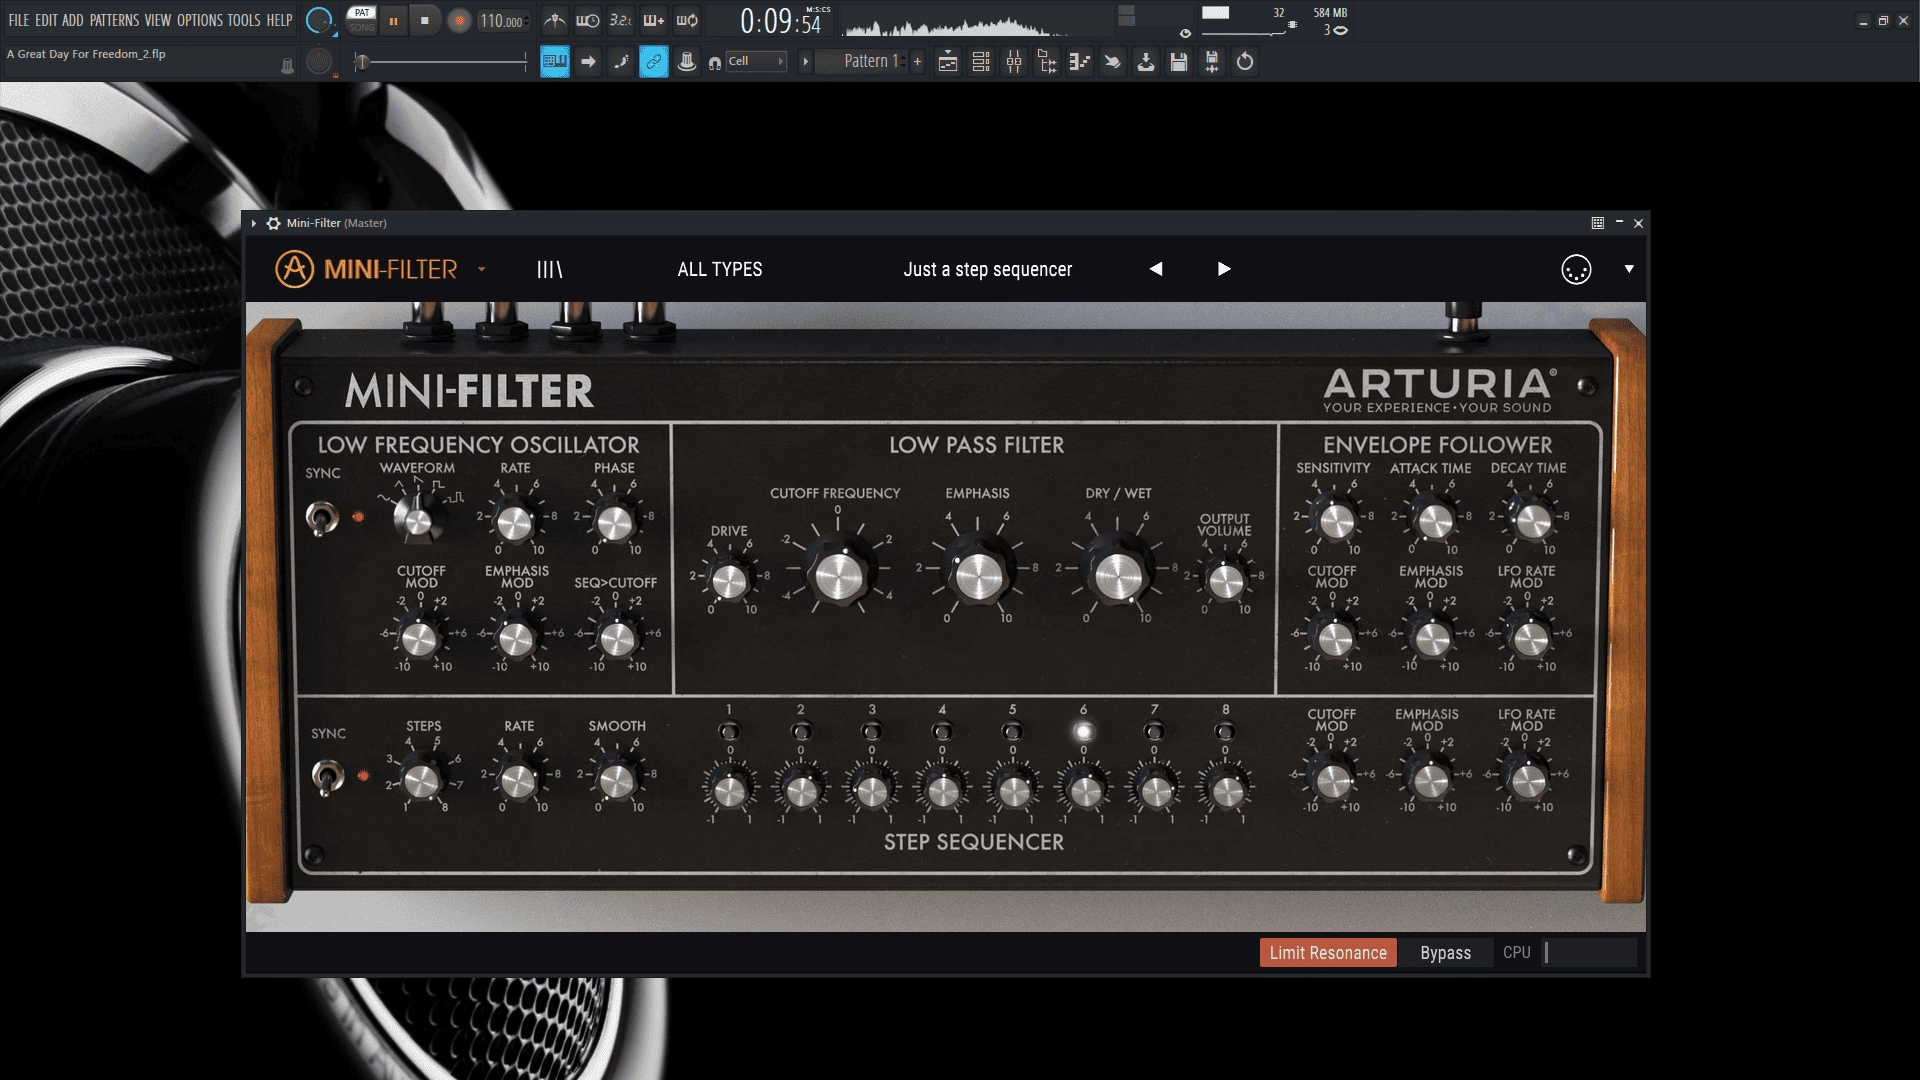The image size is (1920, 1080).
Task: Toggle the record button
Action: [459, 21]
